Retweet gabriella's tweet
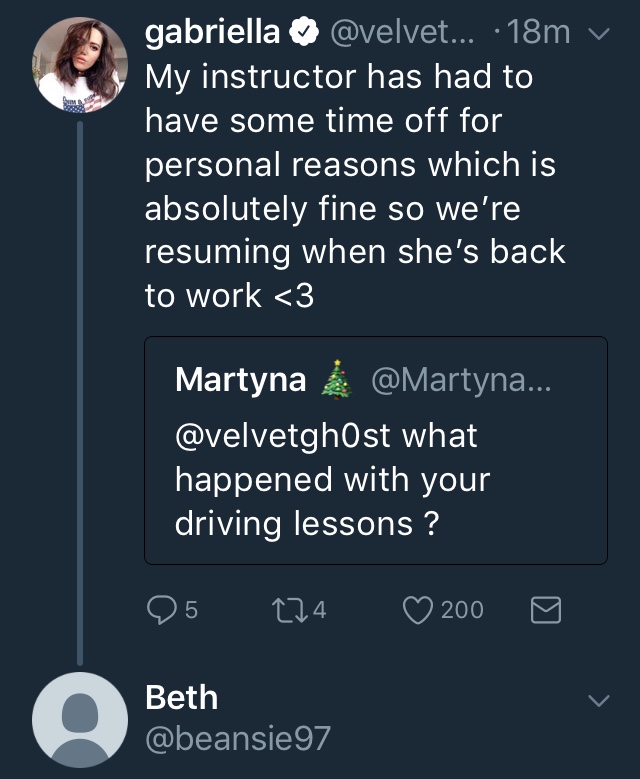The width and height of the screenshot is (640, 779). (x=285, y=609)
